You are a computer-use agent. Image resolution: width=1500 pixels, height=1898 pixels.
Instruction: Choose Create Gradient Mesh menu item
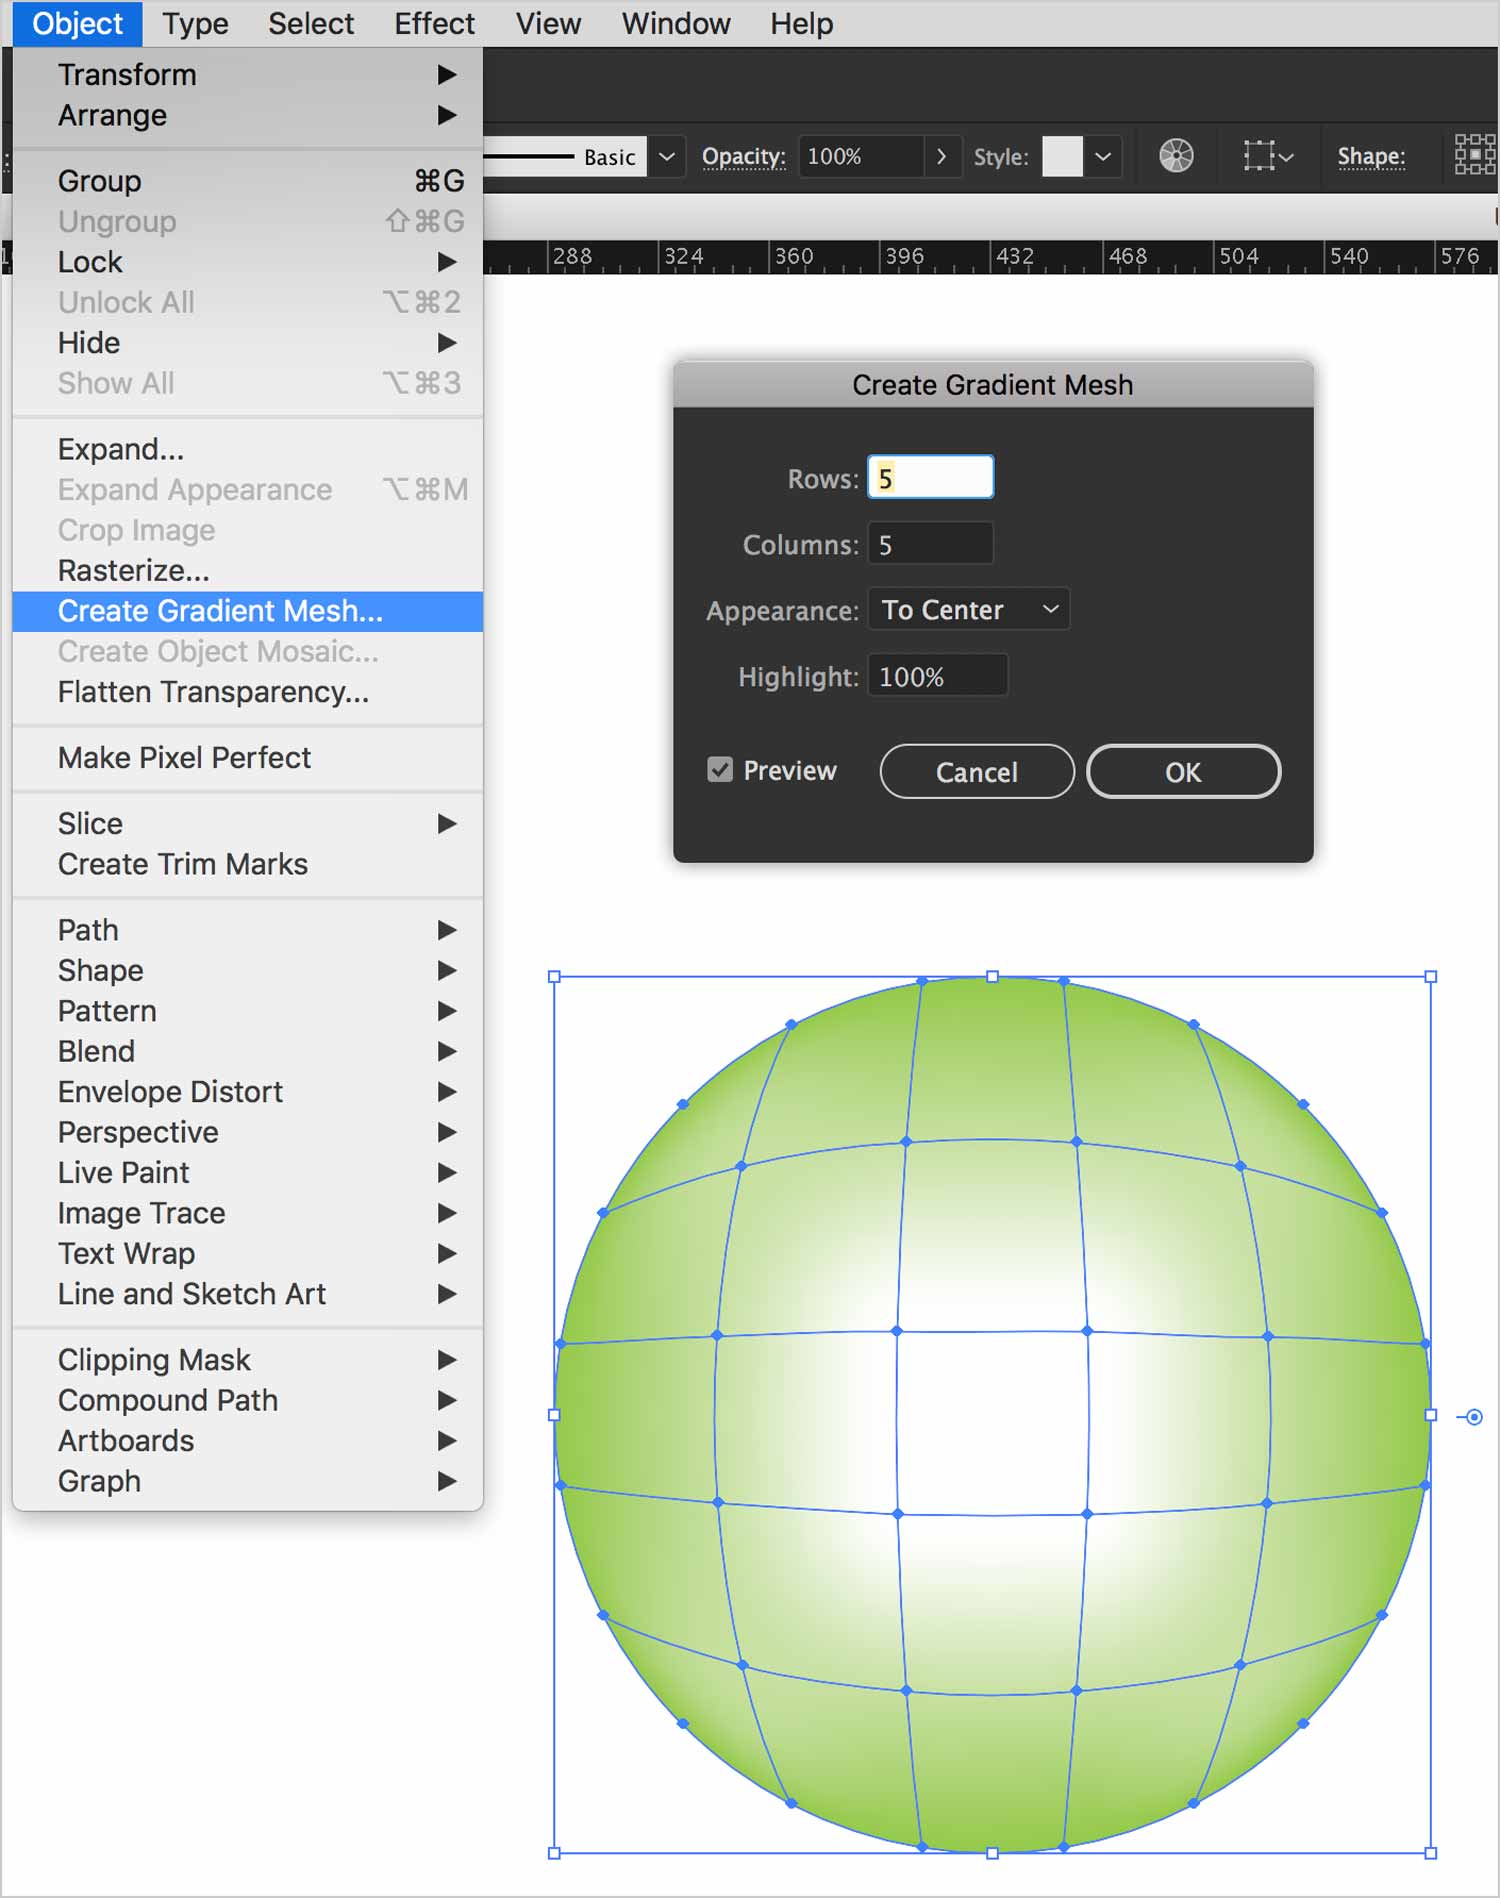tap(248, 611)
